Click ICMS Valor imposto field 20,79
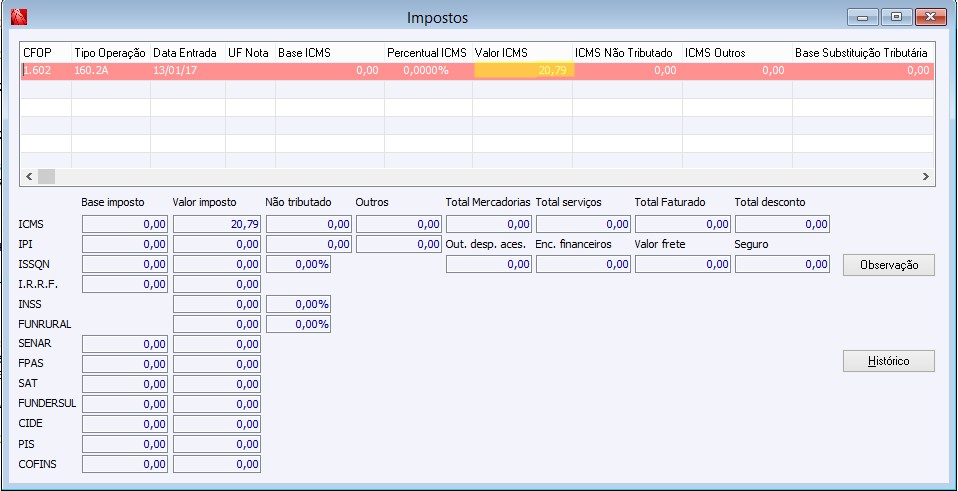The image size is (958, 491). pyautogui.click(x=217, y=225)
